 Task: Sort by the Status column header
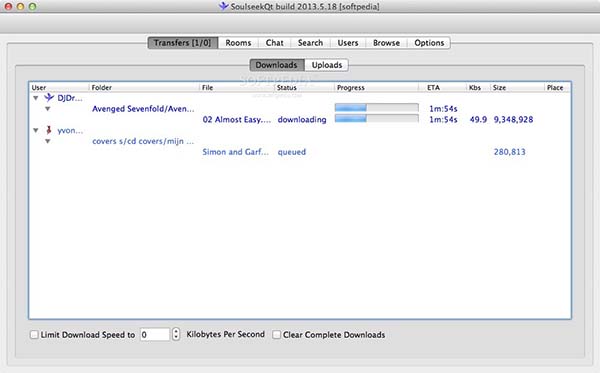(x=304, y=88)
